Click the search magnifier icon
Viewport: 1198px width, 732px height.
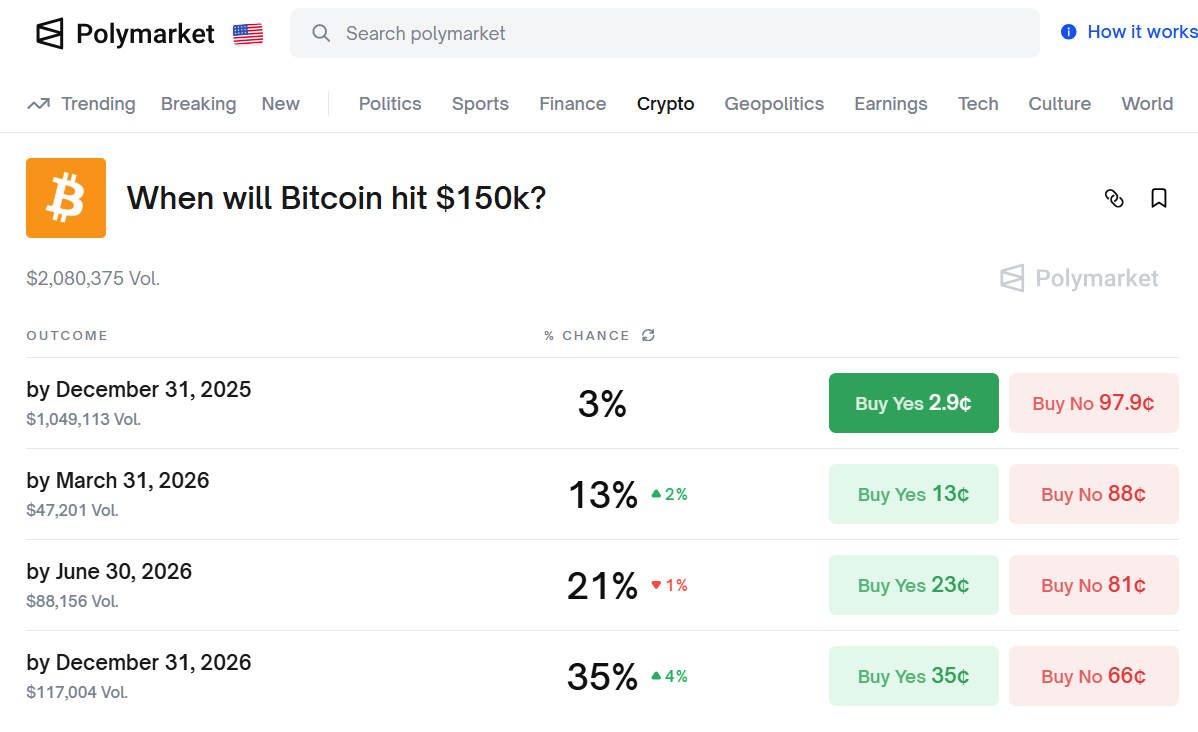320,33
